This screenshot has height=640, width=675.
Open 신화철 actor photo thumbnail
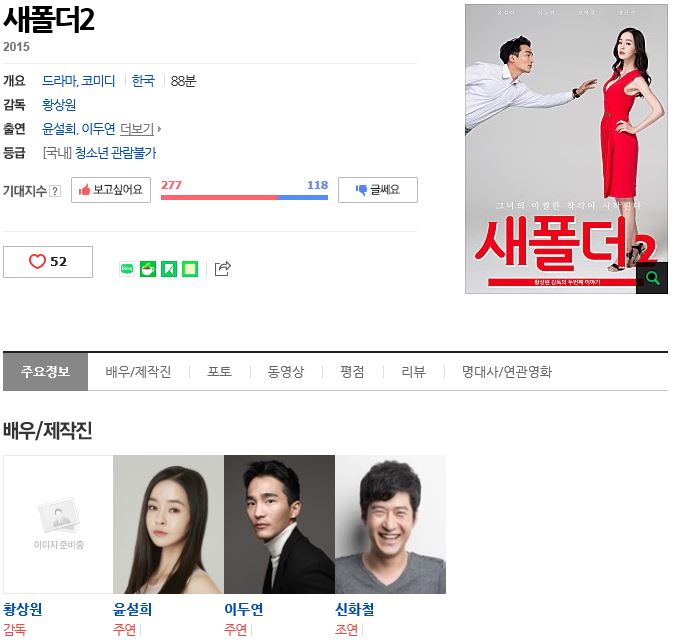tap(390, 524)
